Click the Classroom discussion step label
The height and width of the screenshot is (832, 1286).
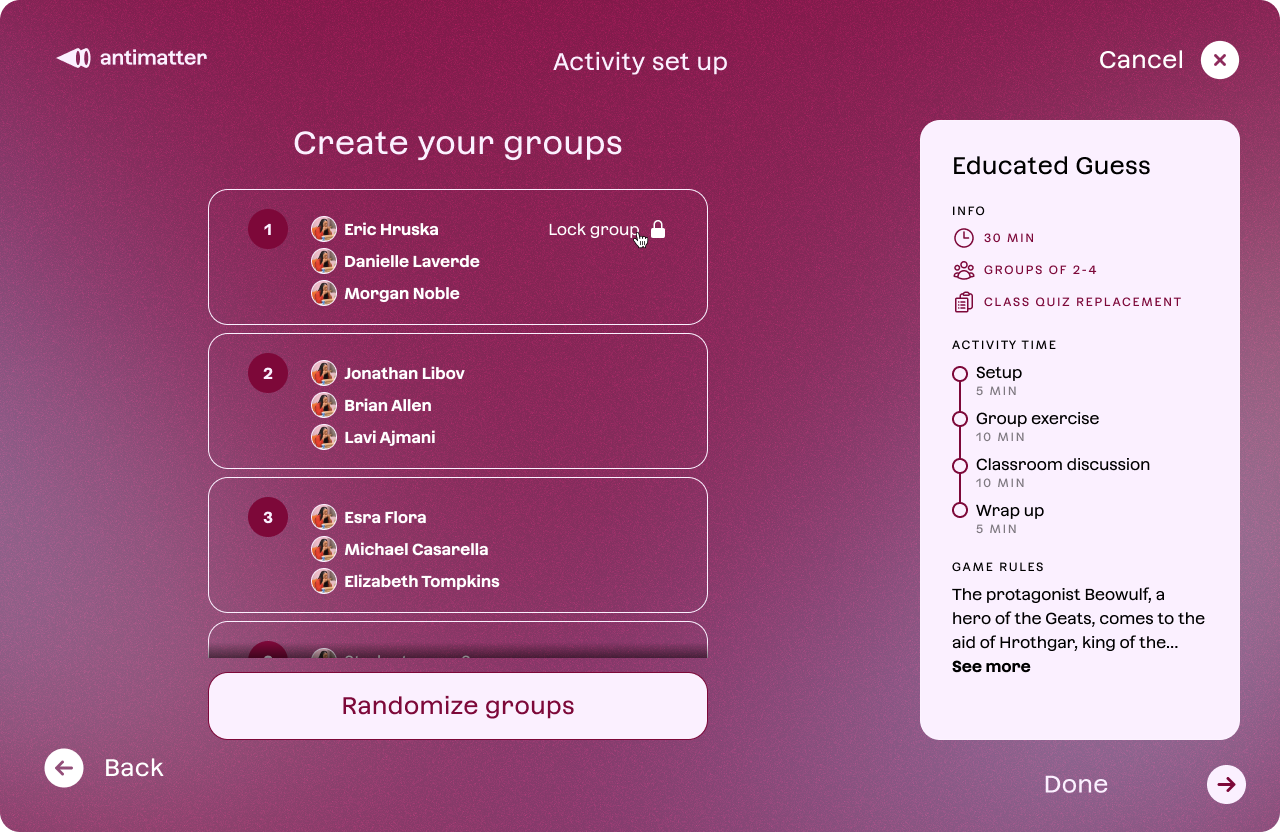coord(1063,464)
